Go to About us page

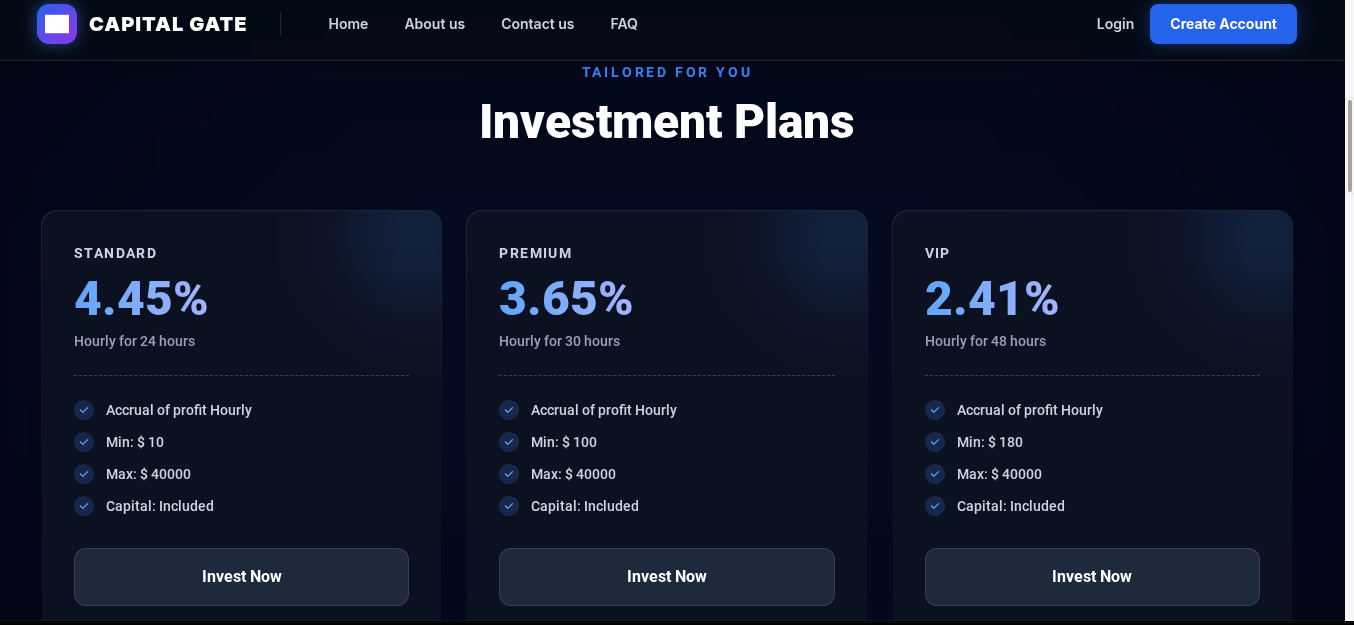434,24
